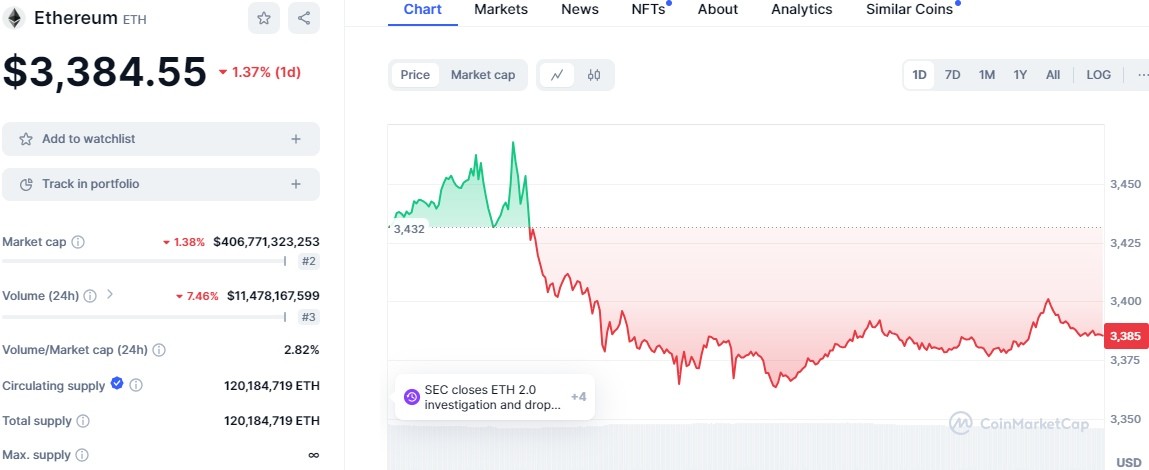Select the 7D time range
This screenshot has width=1149, height=470.
[952, 75]
